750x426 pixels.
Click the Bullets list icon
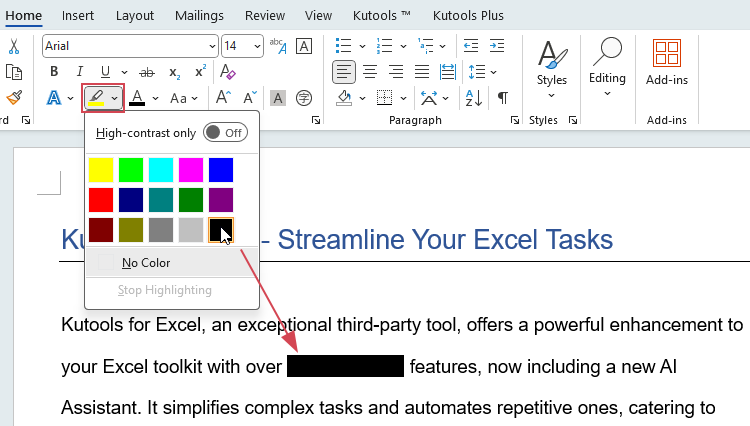pyautogui.click(x=343, y=46)
